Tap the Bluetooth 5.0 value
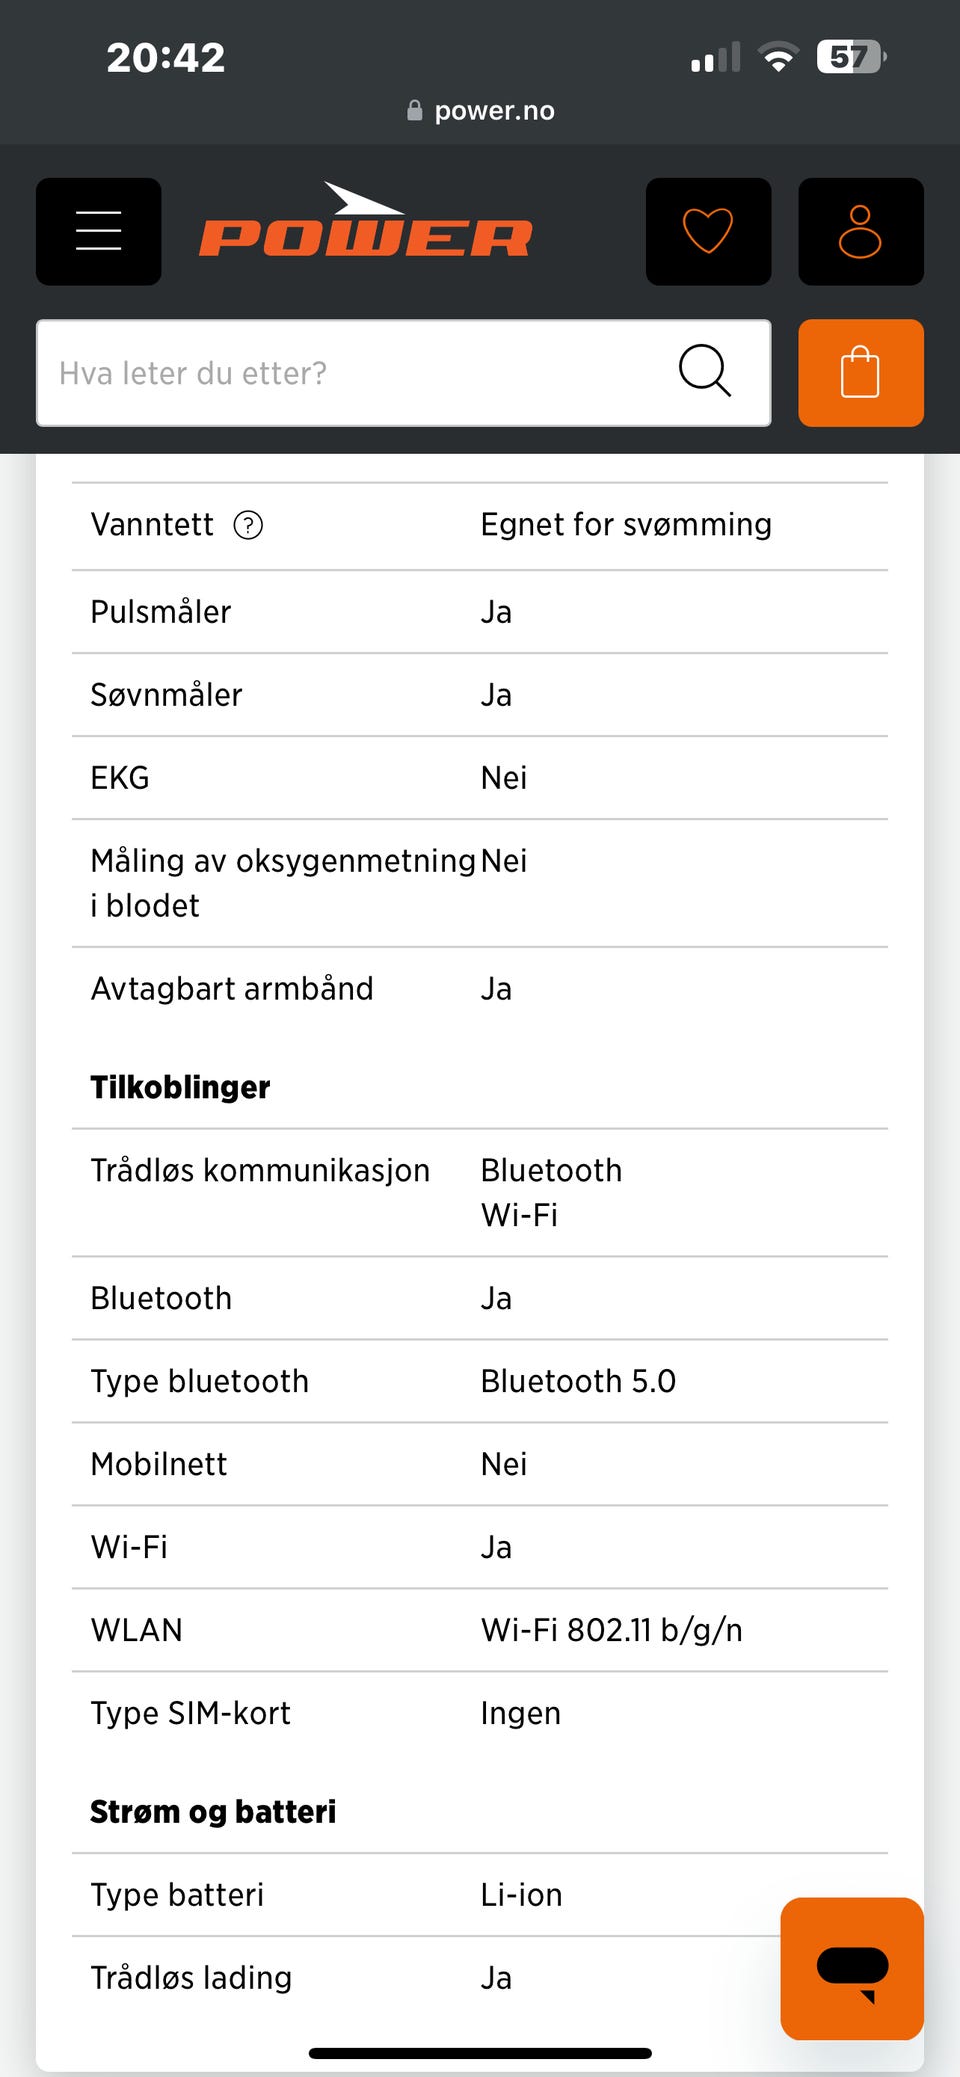 (x=578, y=1381)
